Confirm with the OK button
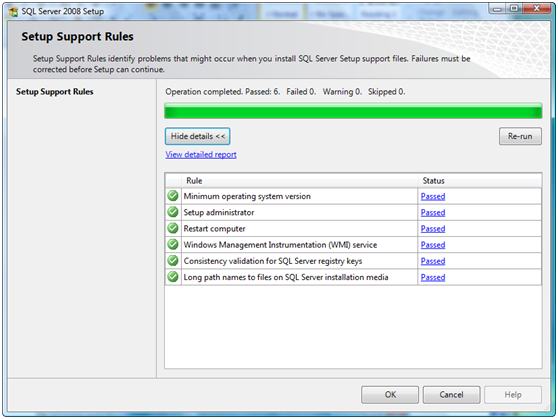 (390, 395)
